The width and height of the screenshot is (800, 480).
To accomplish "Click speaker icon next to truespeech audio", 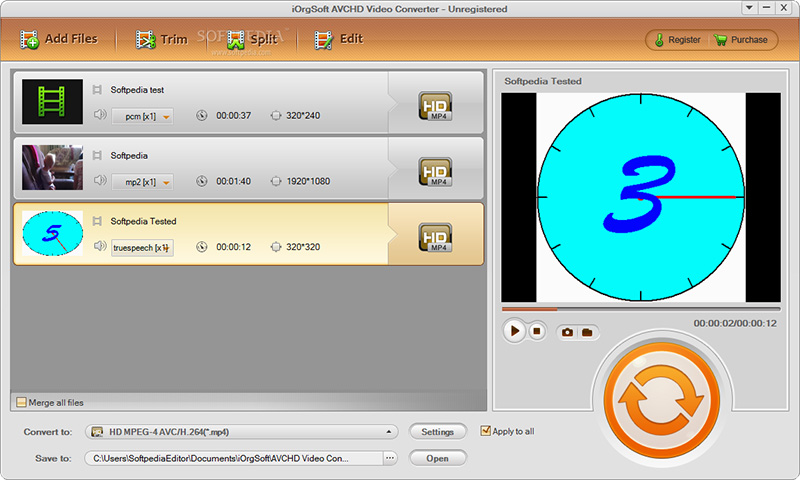I will pyautogui.click(x=99, y=246).
